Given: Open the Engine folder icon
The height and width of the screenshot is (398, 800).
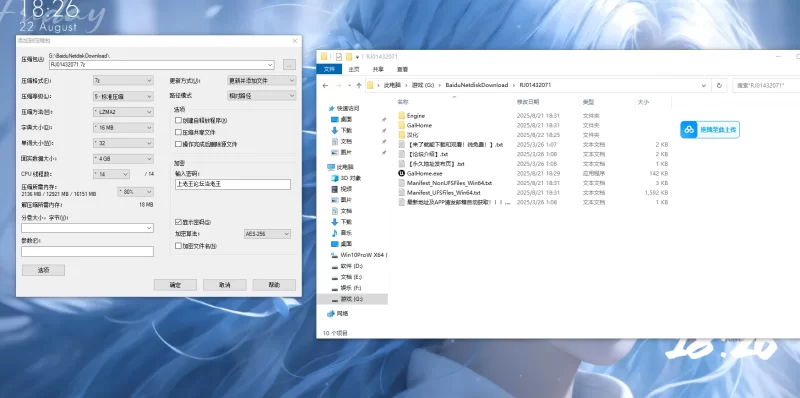Looking at the screenshot, I should [x=402, y=116].
